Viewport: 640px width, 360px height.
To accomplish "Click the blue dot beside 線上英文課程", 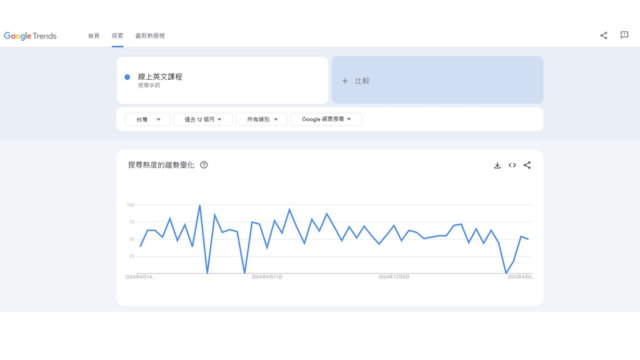I will coord(127,77).
